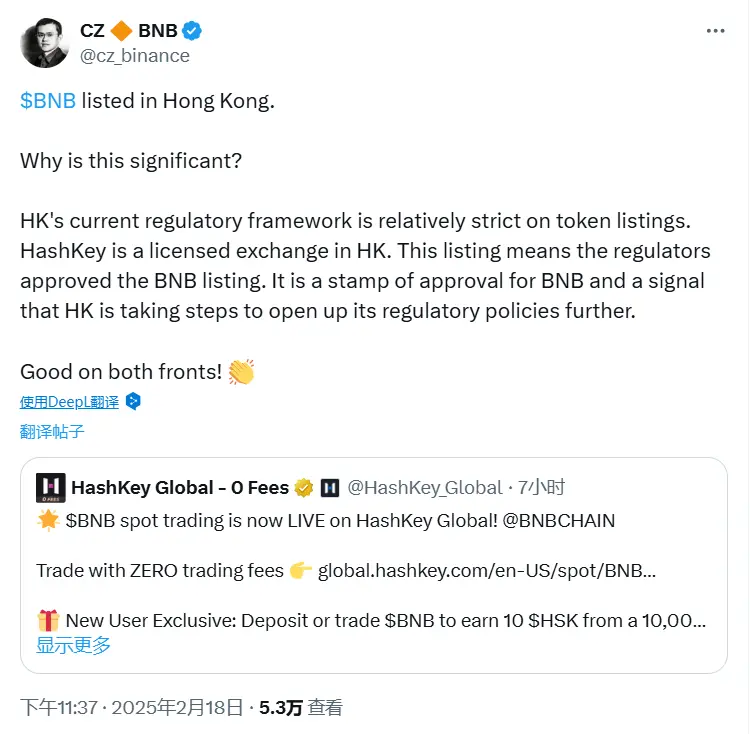Click the orange diamond emoji in the name
The height and width of the screenshot is (734, 750).
tap(122, 31)
